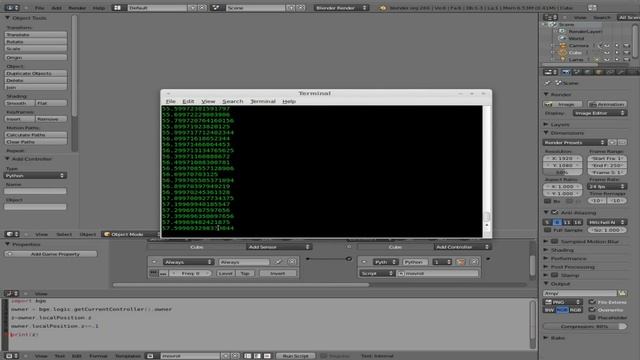This screenshot has width=640, height=360.
Task: Click the Translate button
Action: (36, 35)
